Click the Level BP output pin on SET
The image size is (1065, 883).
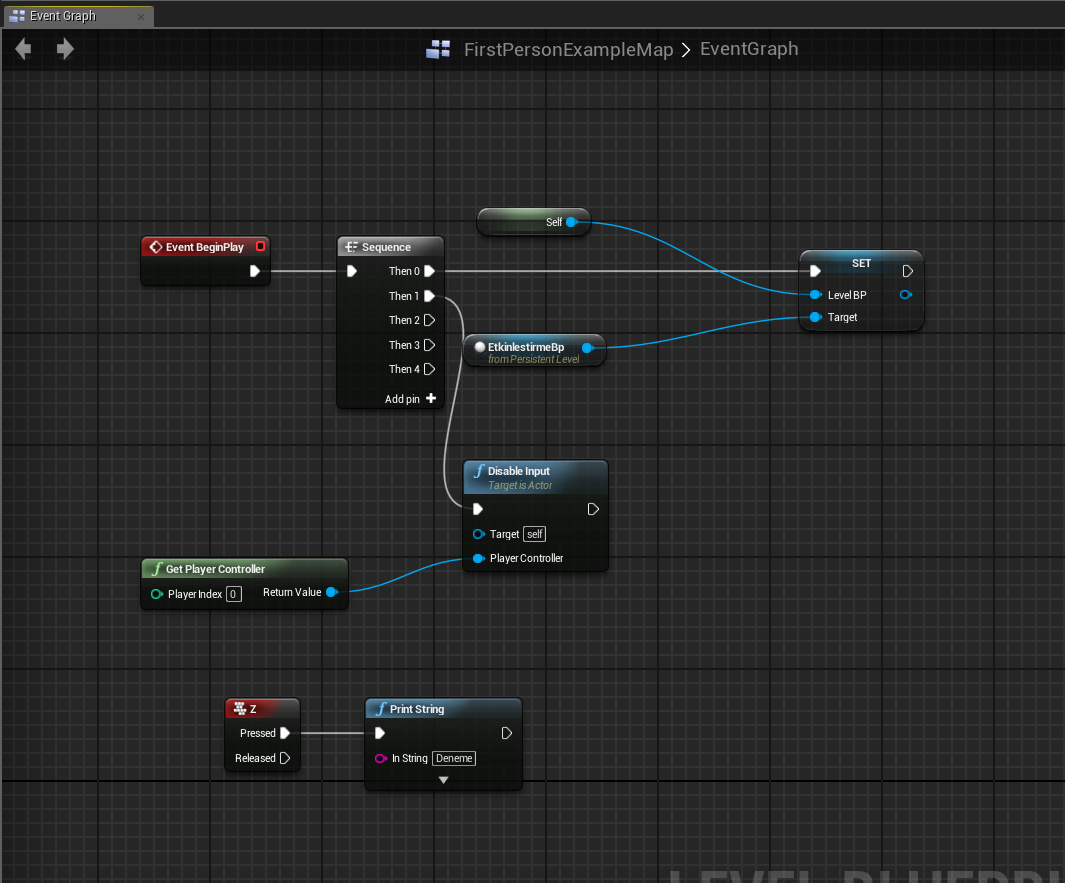coord(906,295)
